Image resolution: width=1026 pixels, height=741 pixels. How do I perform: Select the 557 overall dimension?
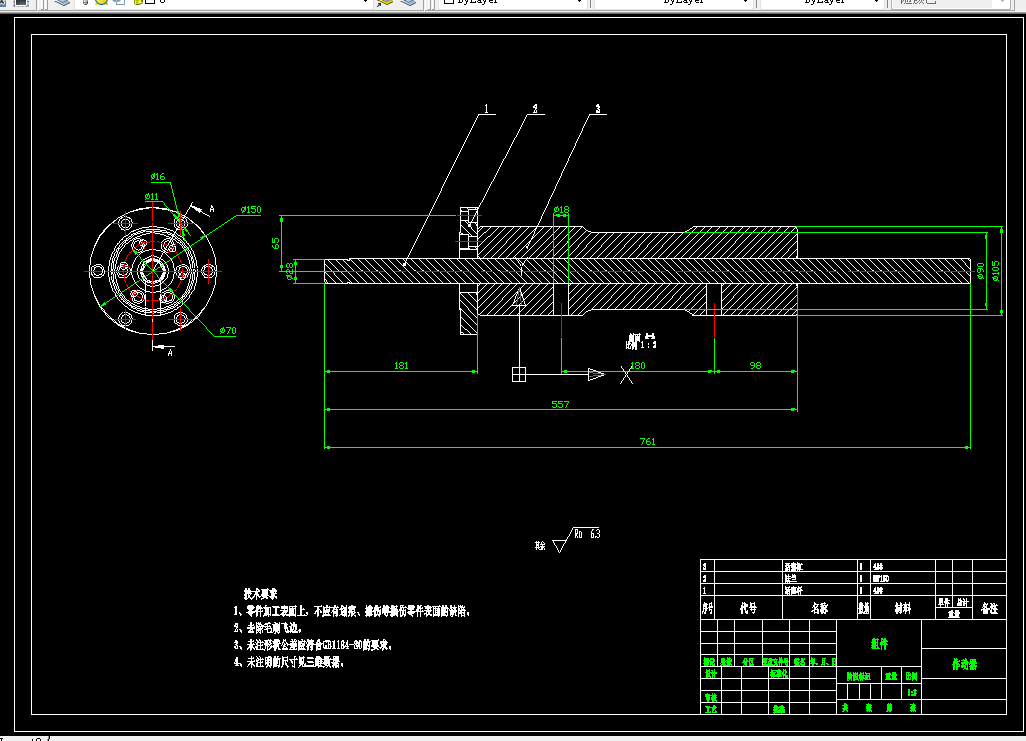(560, 404)
